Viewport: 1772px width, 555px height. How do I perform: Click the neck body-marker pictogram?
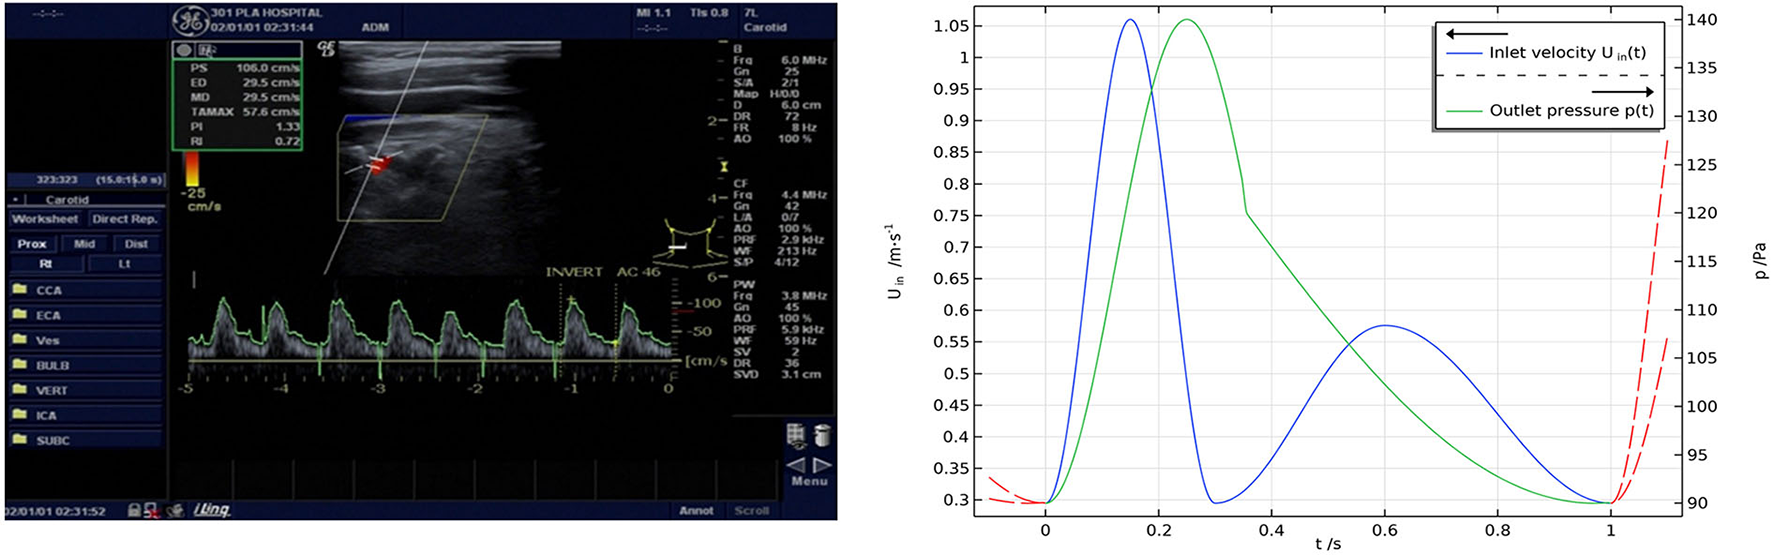[x=690, y=243]
